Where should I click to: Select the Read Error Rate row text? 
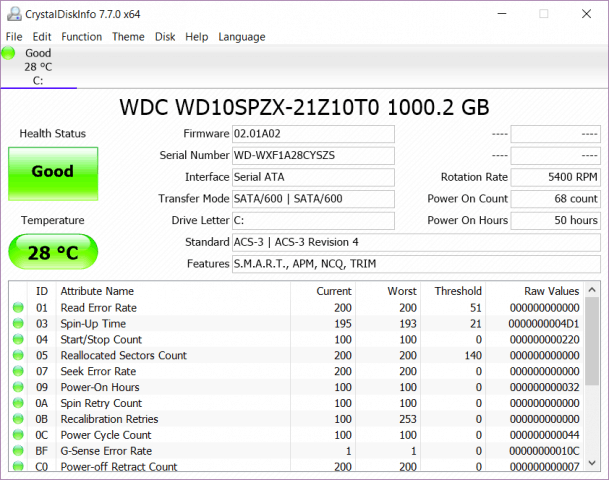coord(99,308)
